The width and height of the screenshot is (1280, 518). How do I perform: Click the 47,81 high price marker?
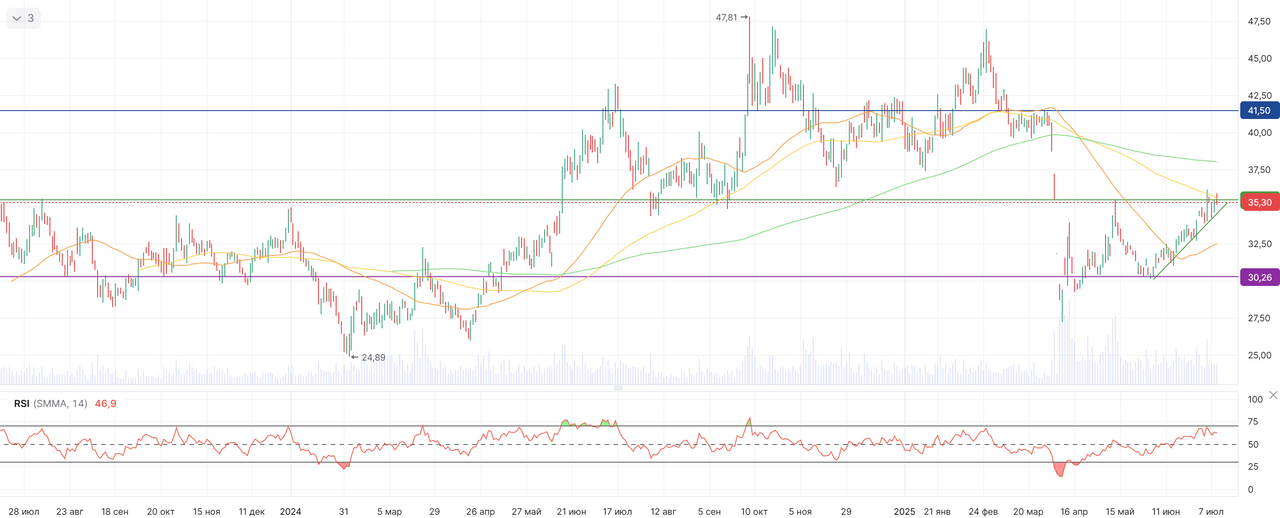coord(731,17)
